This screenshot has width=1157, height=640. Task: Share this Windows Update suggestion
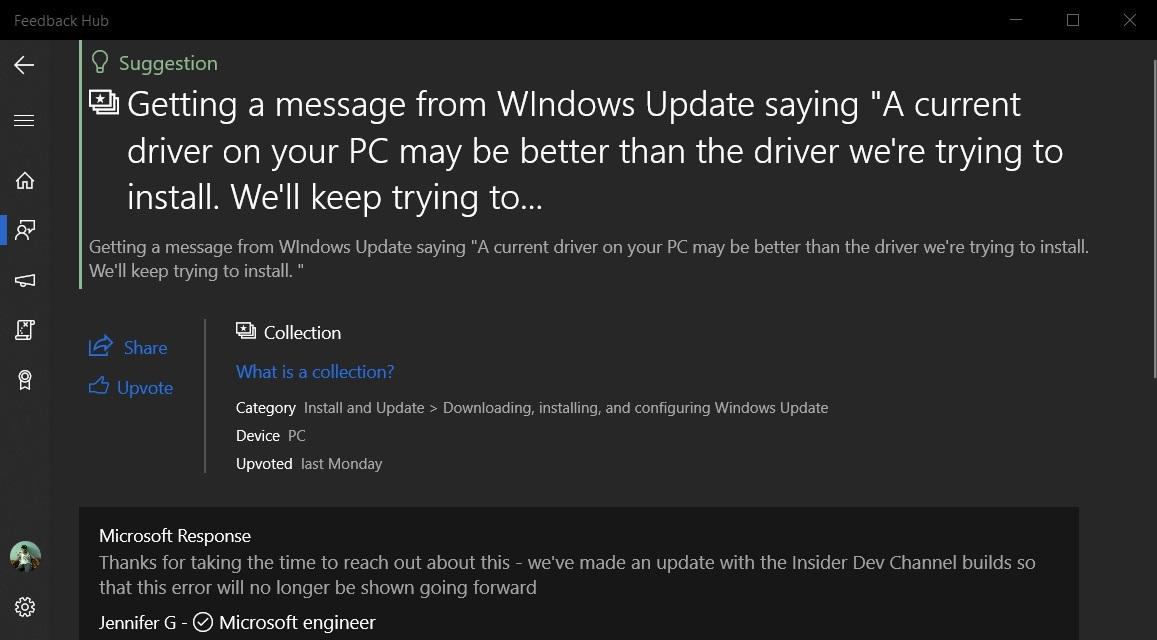[128, 346]
